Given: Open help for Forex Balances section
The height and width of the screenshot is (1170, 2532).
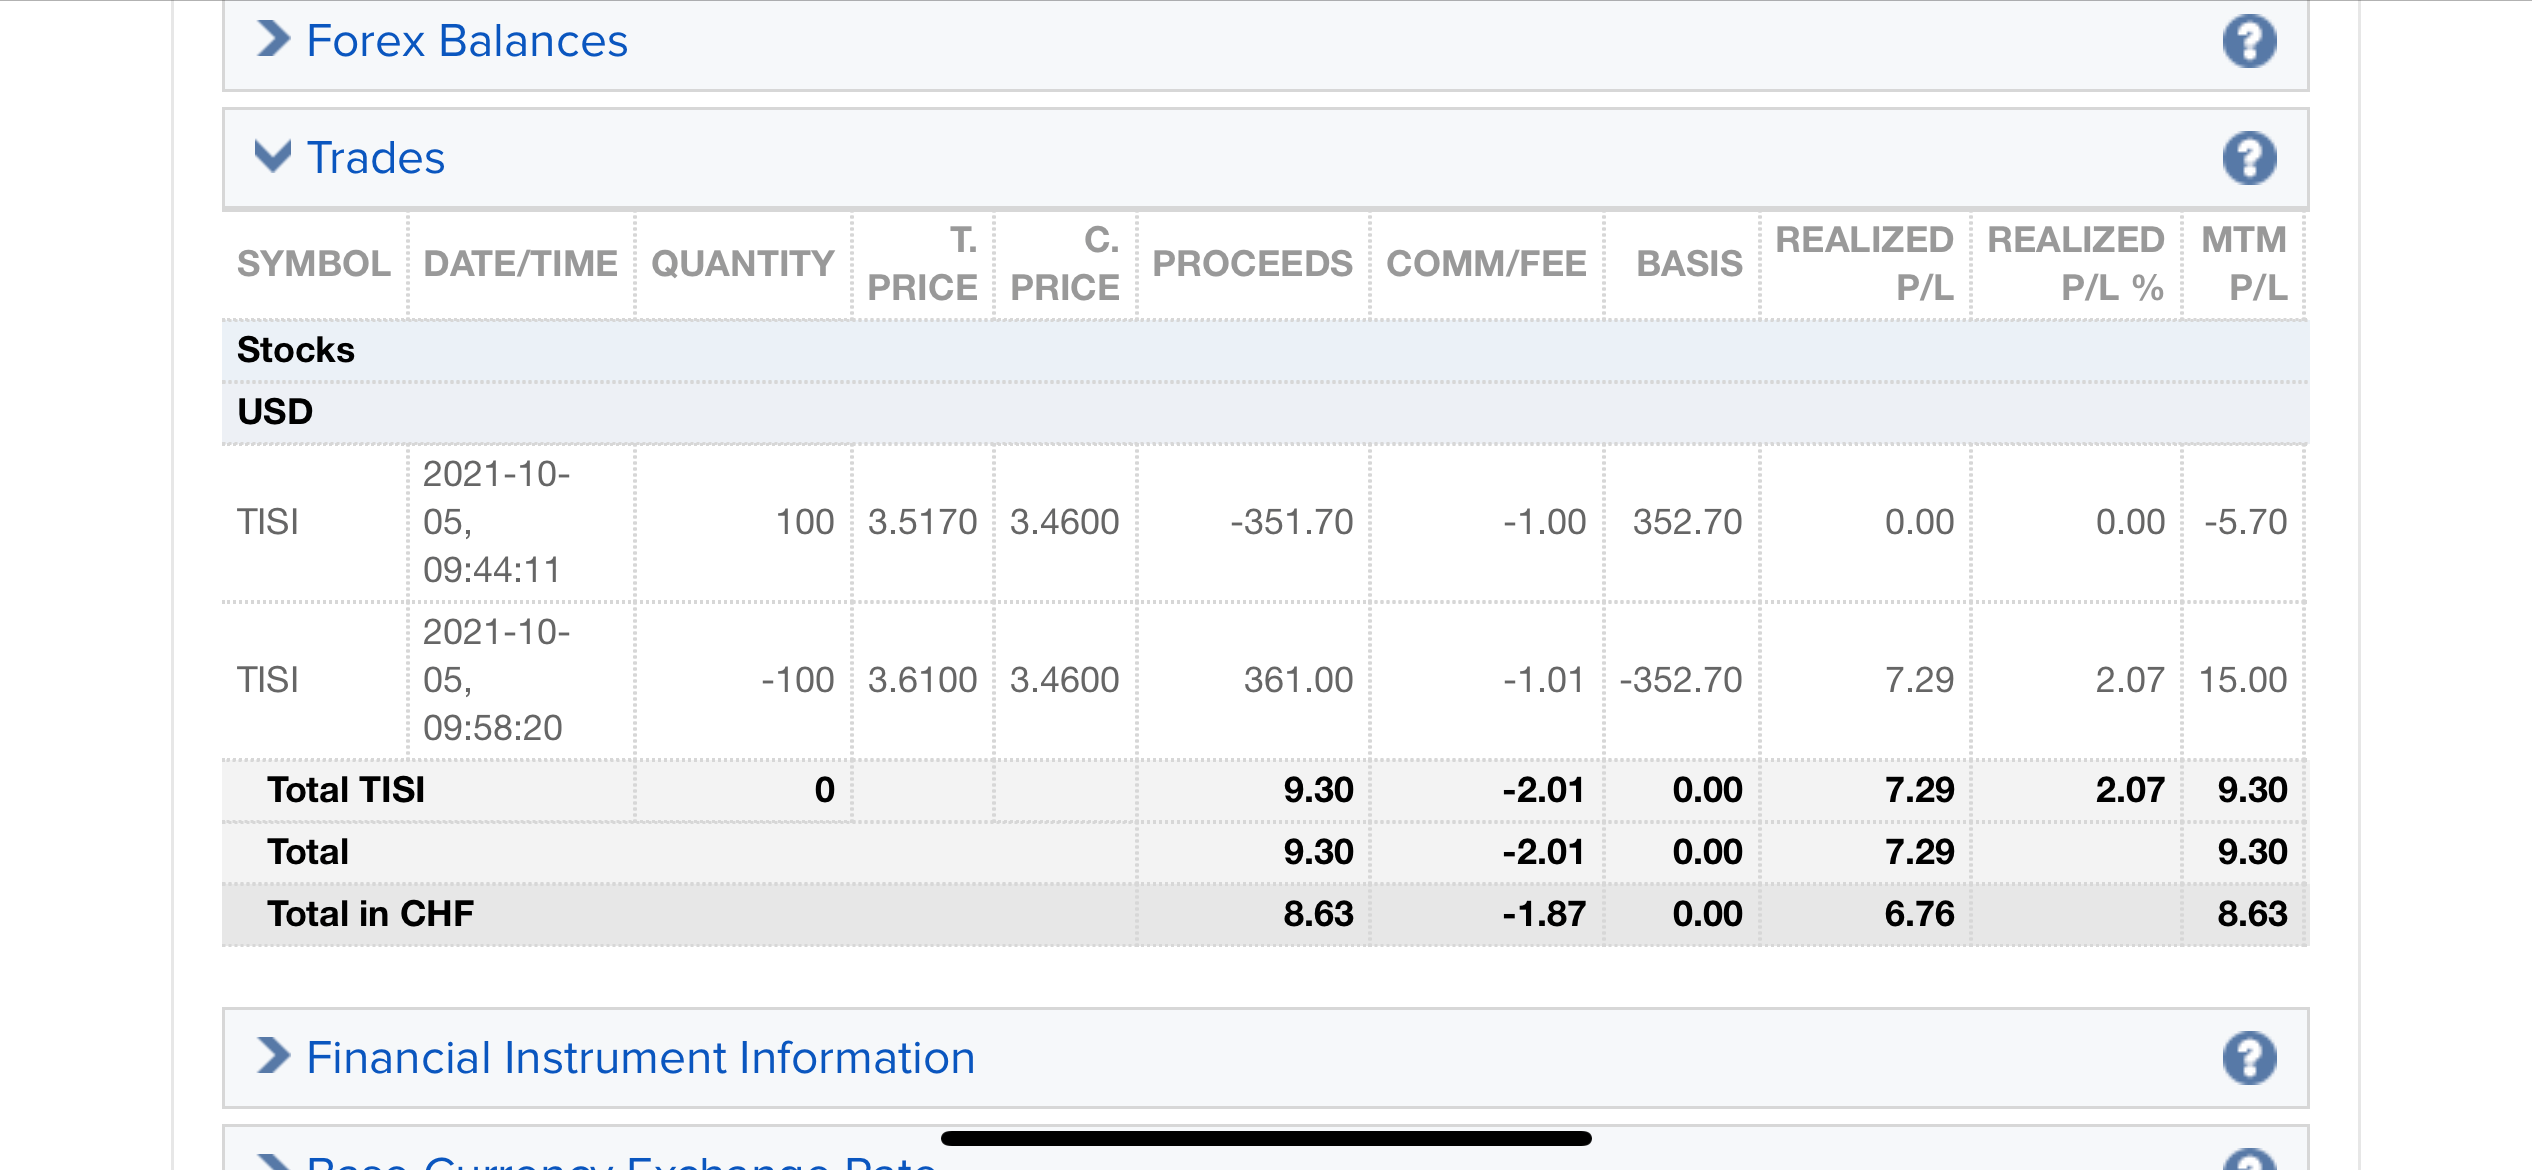Looking at the screenshot, I should click(2249, 42).
